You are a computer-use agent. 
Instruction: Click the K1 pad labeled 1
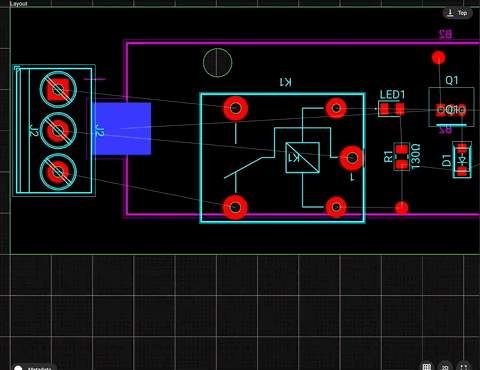pos(352,158)
